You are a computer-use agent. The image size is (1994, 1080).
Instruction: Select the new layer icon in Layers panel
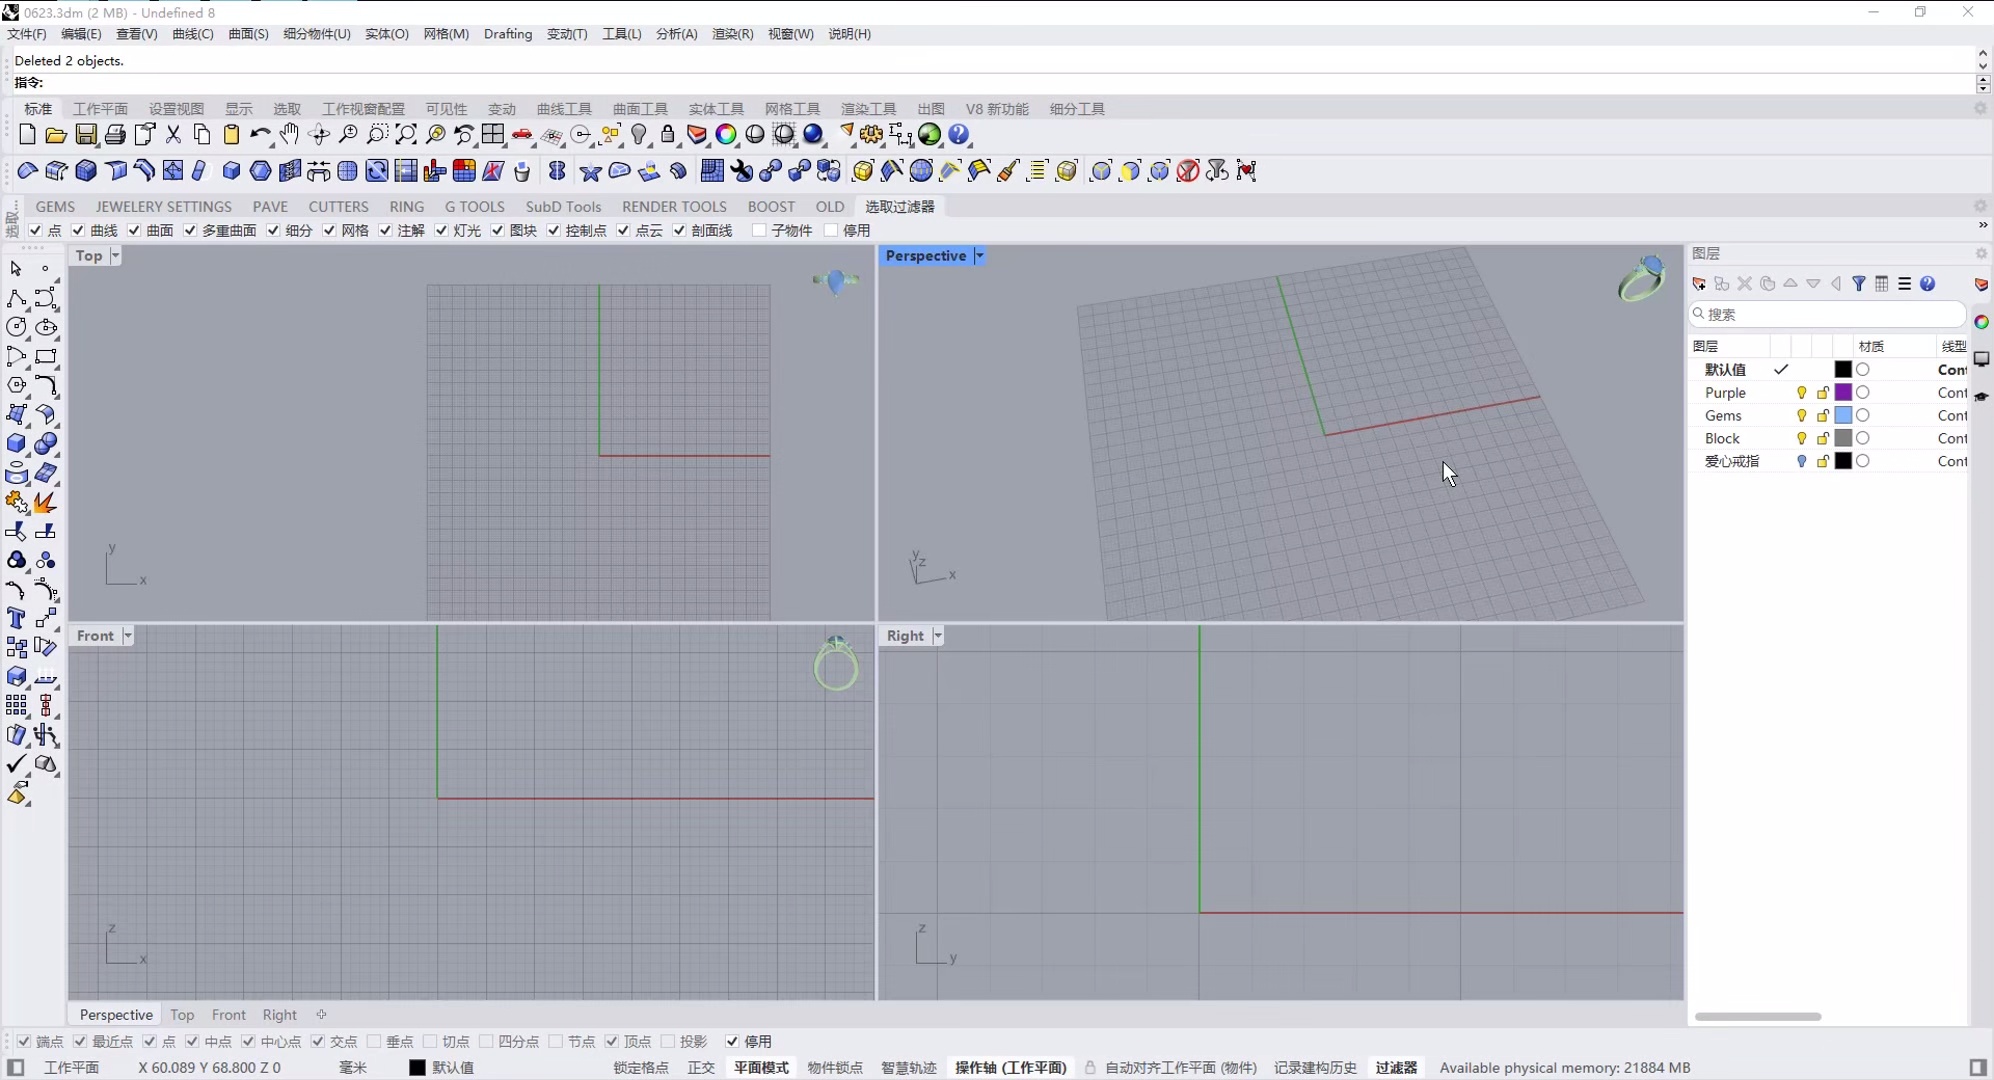pyautogui.click(x=1698, y=284)
